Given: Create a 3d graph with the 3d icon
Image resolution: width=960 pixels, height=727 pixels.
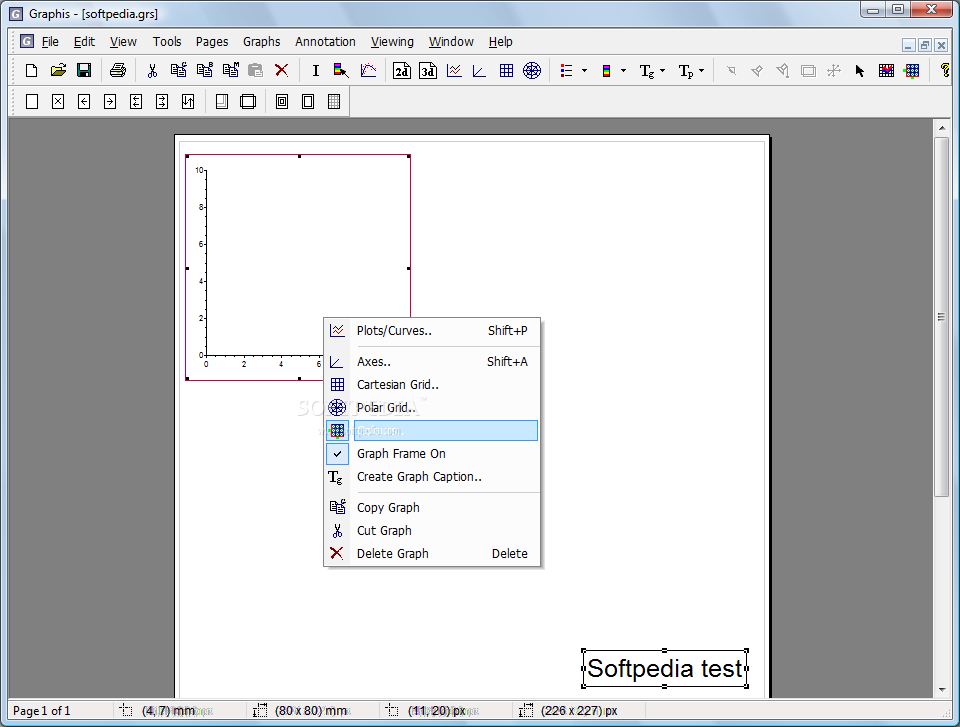Looking at the screenshot, I should click(428, 70).
